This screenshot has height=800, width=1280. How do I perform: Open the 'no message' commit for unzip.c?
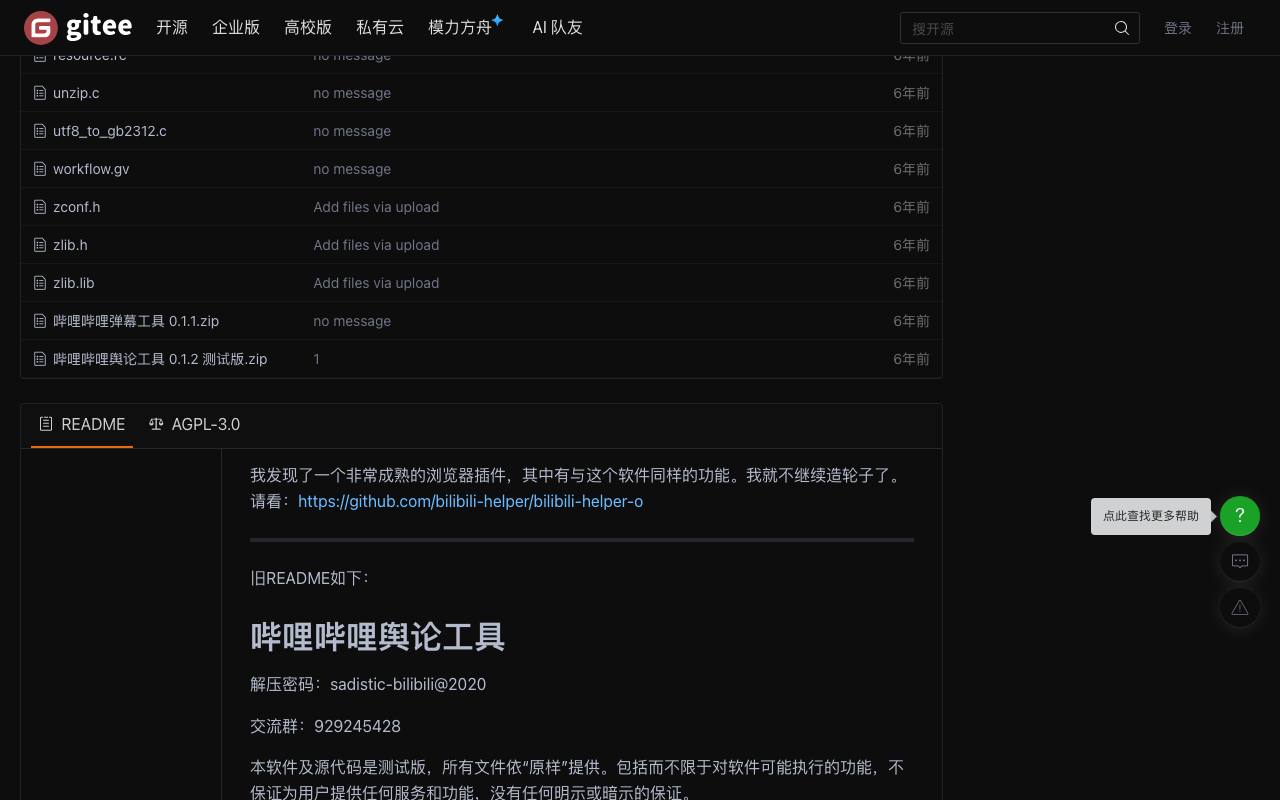point(352,93)
